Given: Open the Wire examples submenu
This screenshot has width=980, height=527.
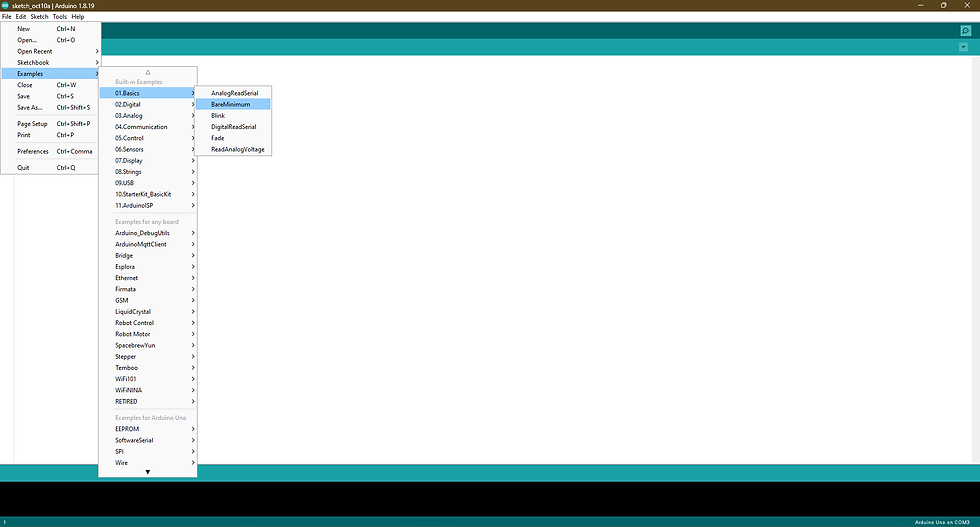Looking at the screenshot, I should tap(148, 463).
